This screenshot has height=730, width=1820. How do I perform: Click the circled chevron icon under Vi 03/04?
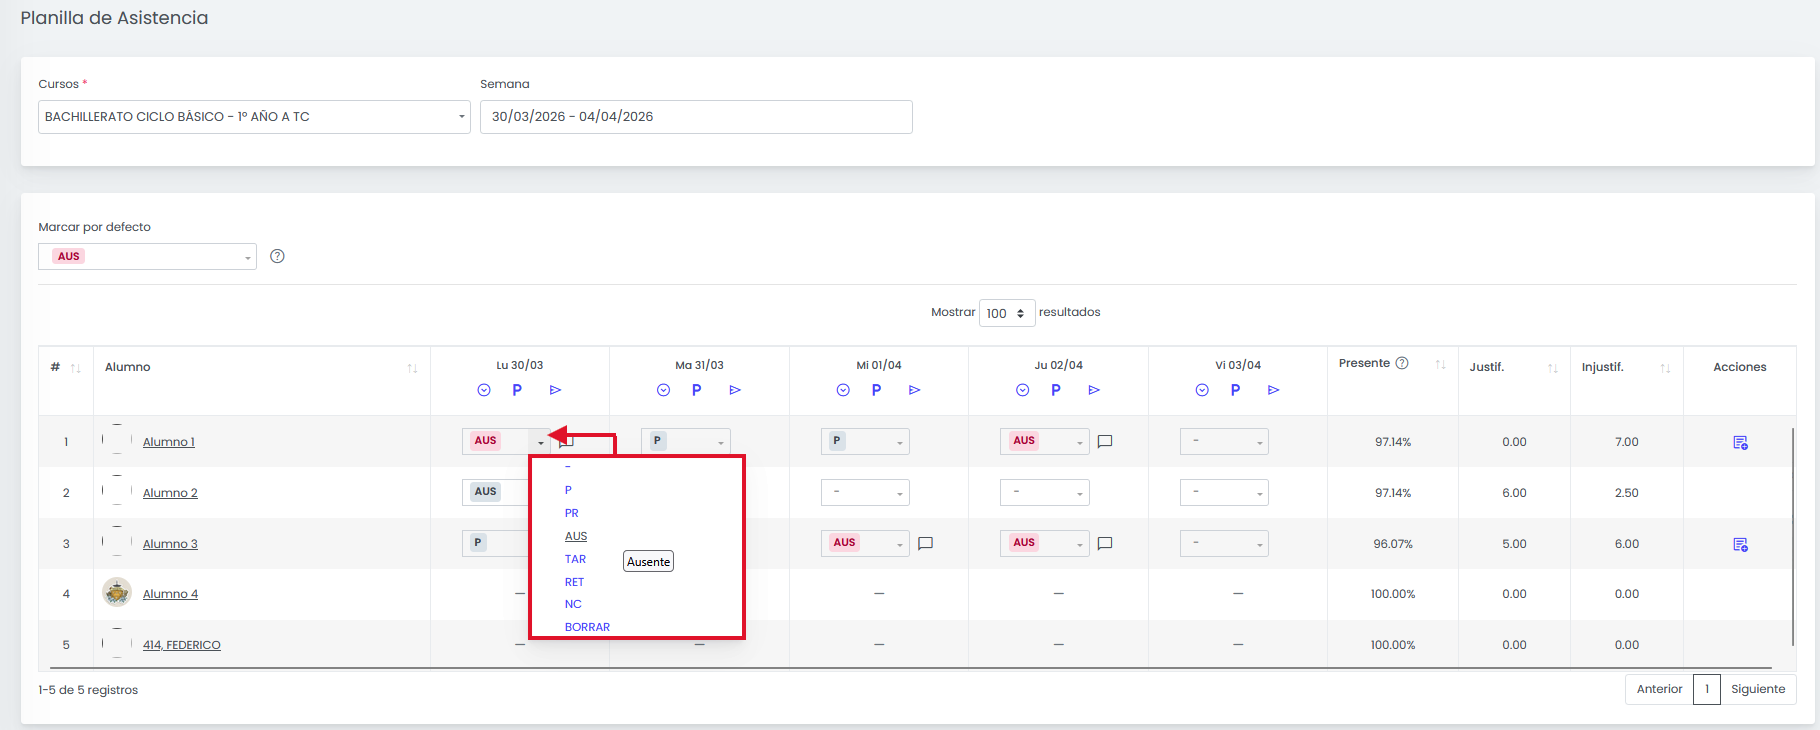(x=1202, y=390)
